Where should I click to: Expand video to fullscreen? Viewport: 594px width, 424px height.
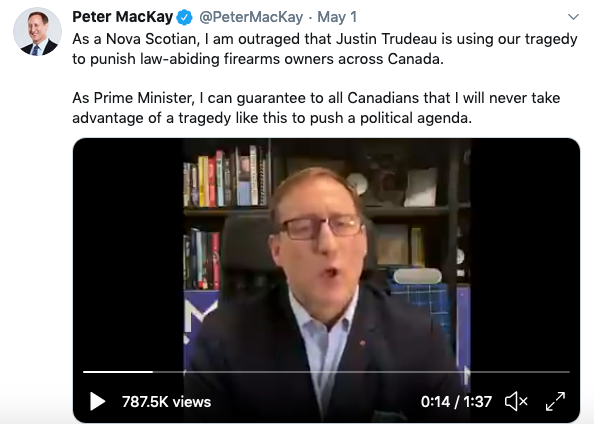click(555, 401)
